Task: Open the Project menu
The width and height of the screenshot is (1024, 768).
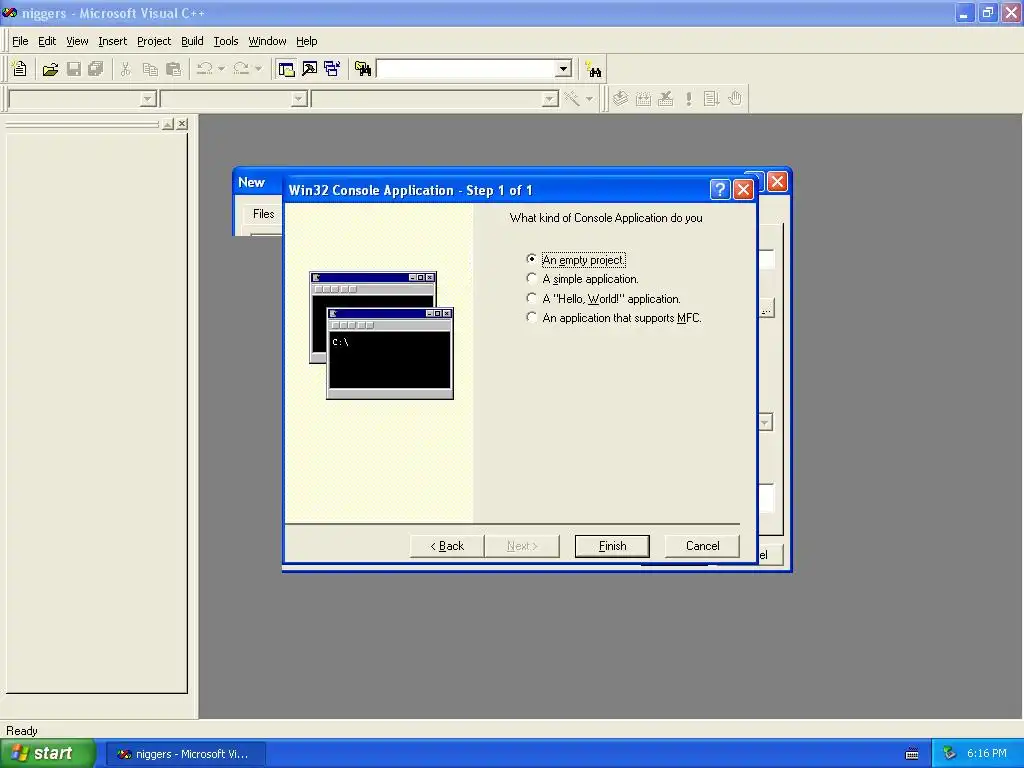Action: 154,41
